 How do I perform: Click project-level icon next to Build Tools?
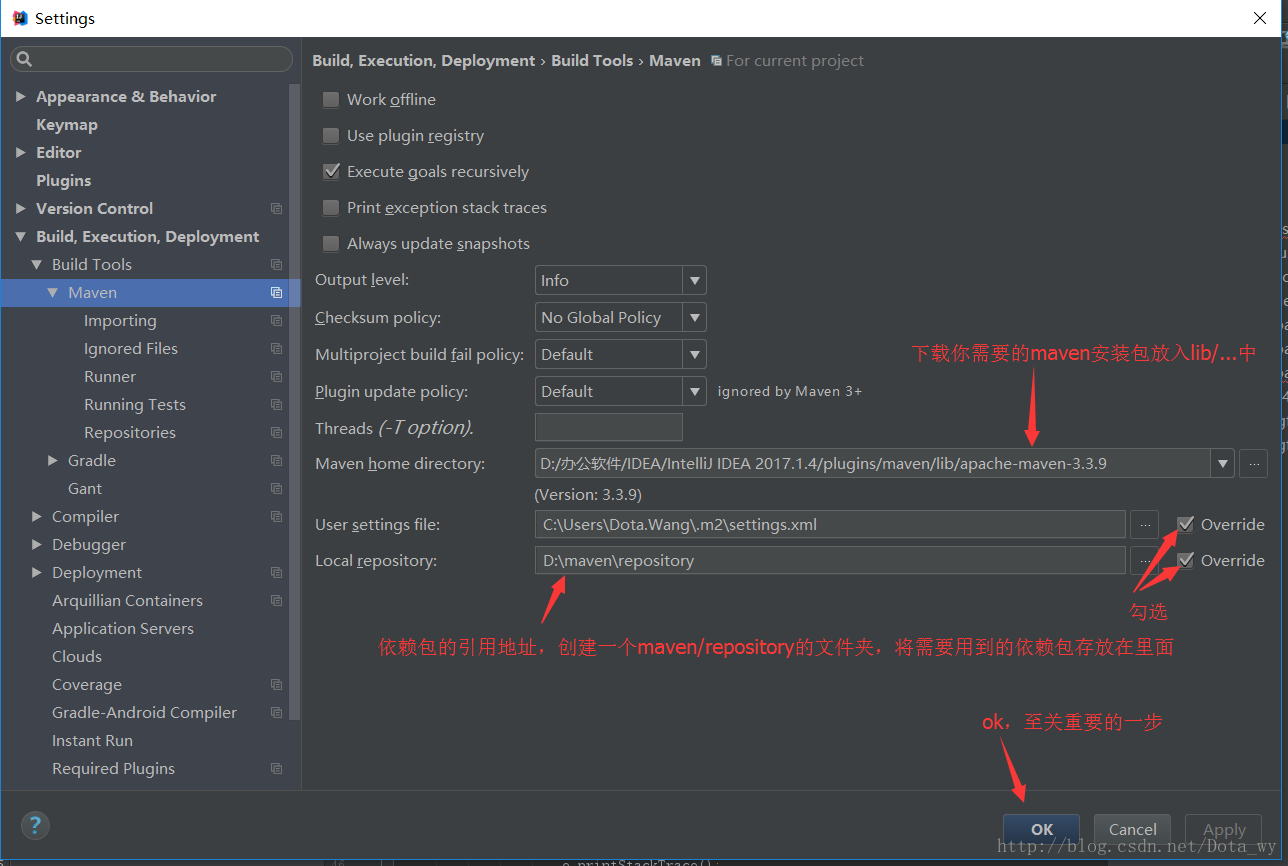click(277, 265)
